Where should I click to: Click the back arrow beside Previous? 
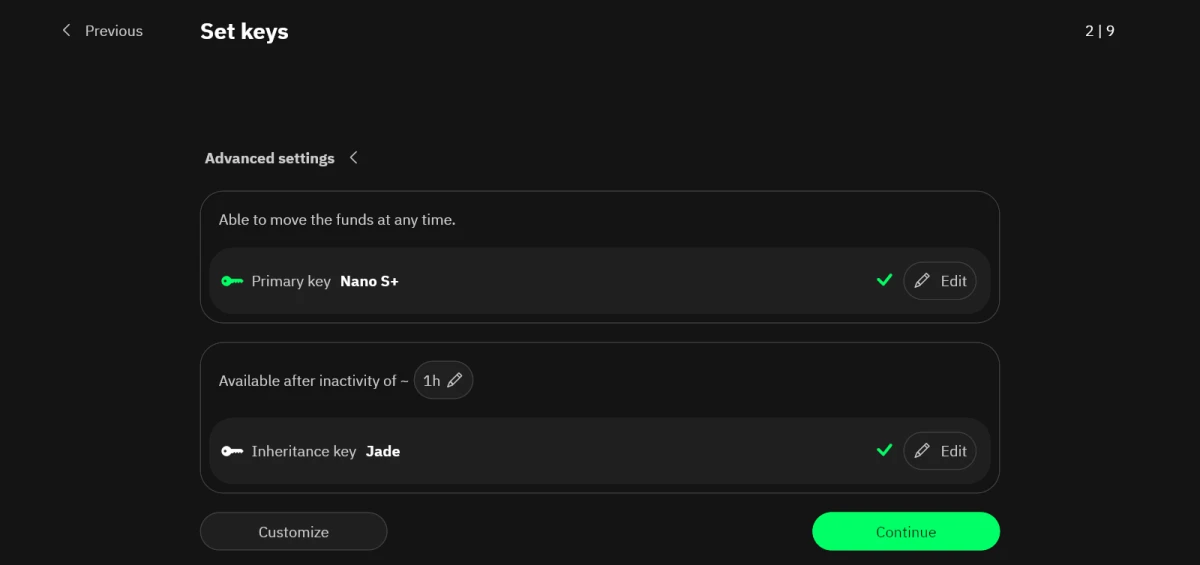click(x=67, y=31)
